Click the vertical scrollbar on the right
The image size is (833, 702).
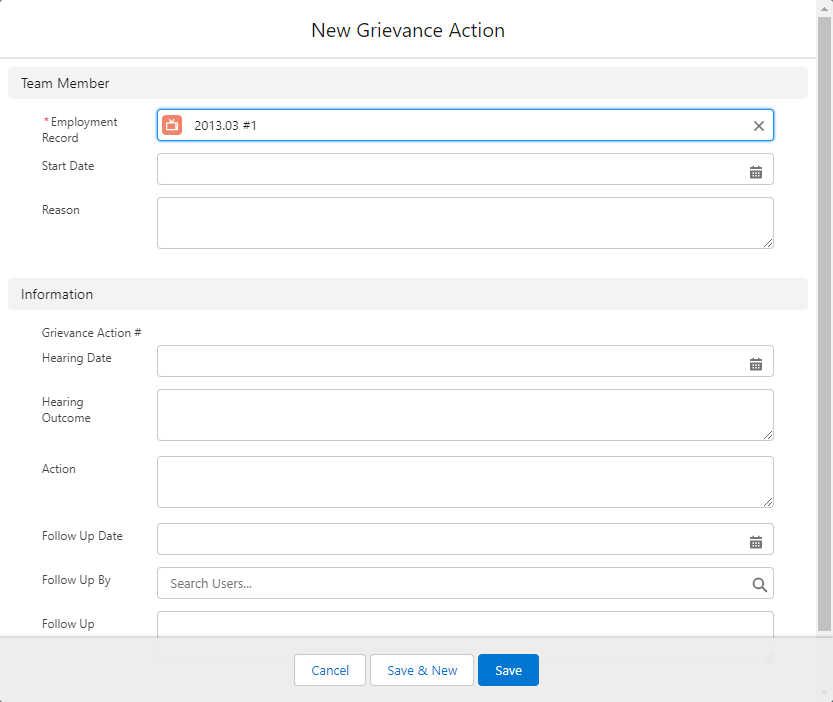(824, 320)
